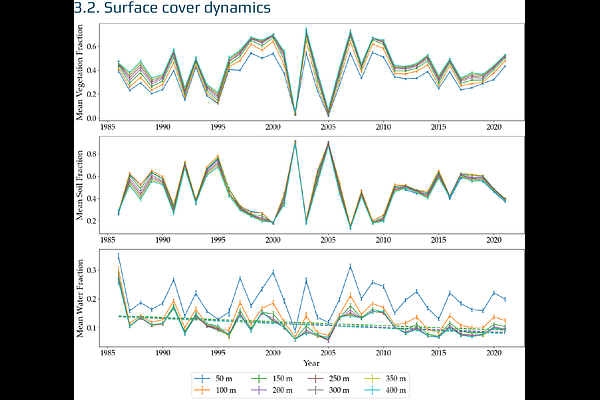Click the 2020 tick on the vegetation chart
This screenshot has width=600, height=400.
[493, 129]
